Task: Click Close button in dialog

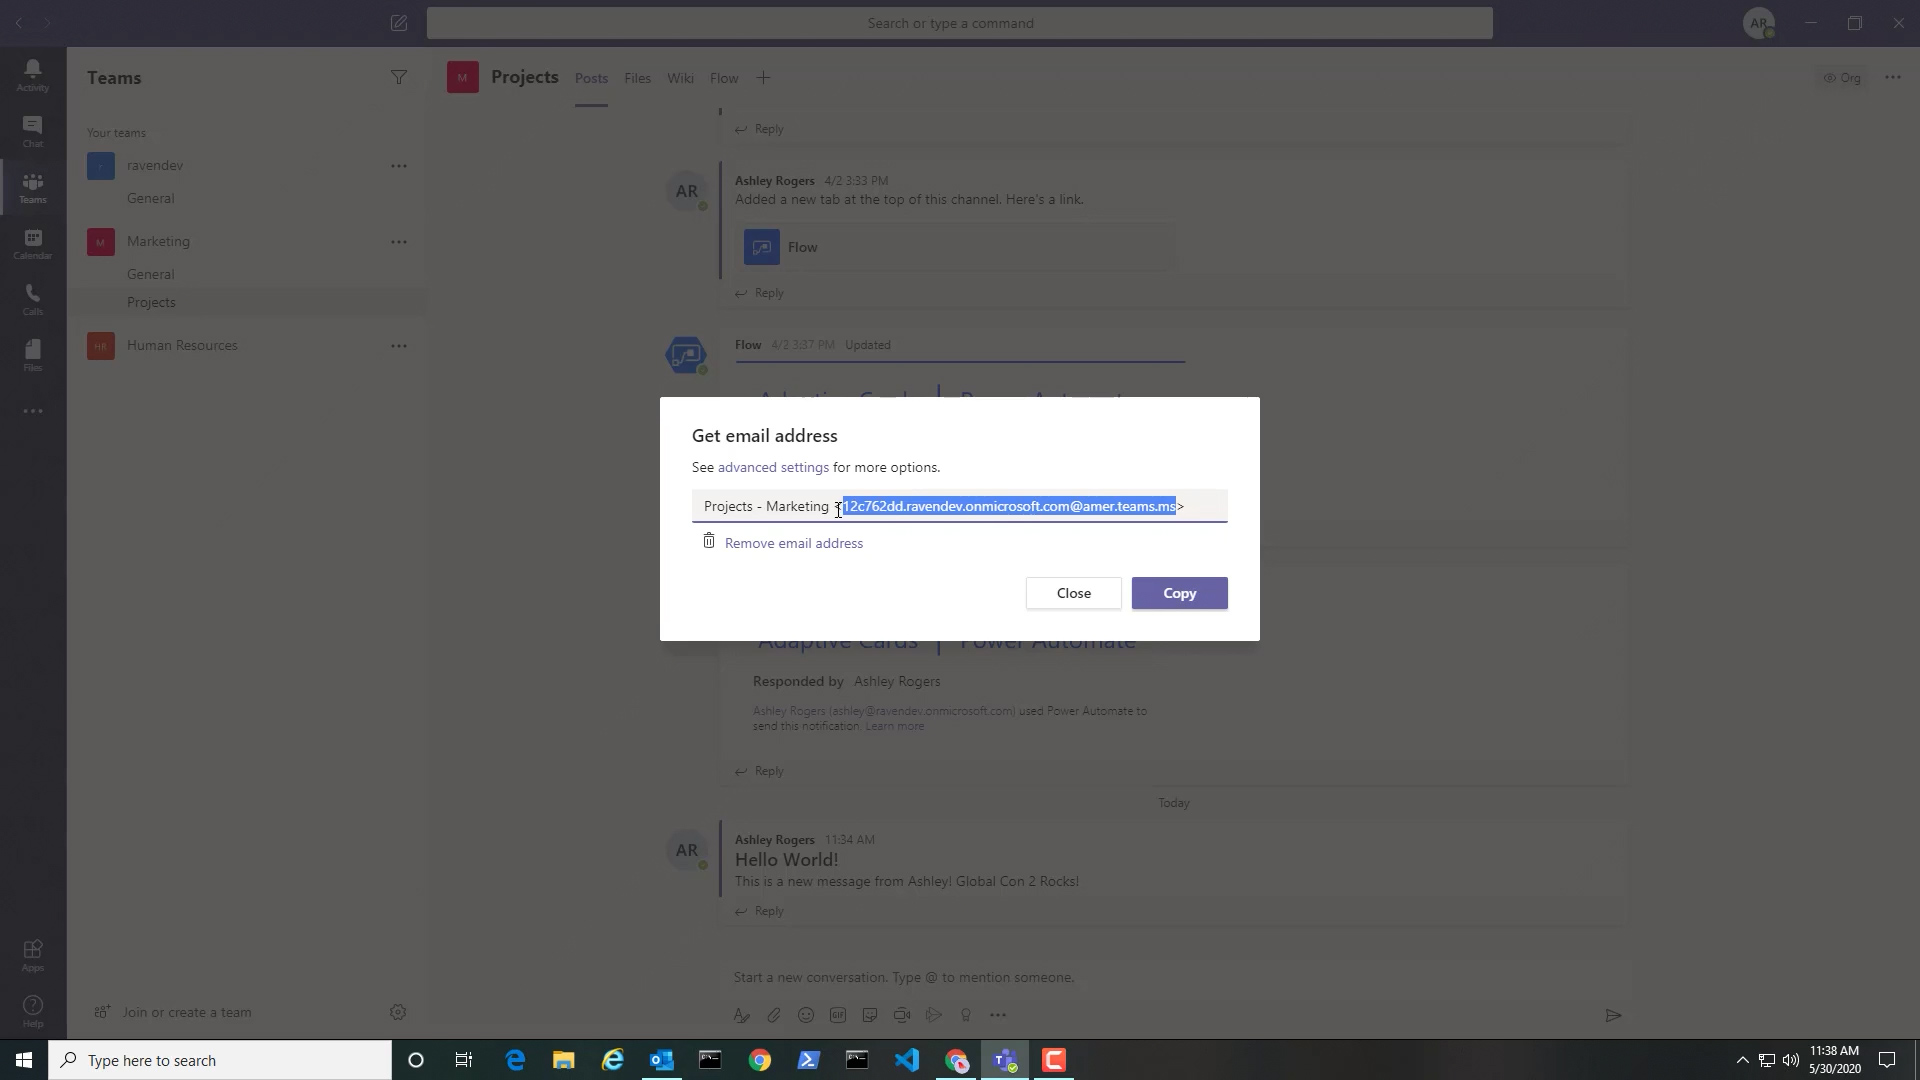Action: [1074, 593]
